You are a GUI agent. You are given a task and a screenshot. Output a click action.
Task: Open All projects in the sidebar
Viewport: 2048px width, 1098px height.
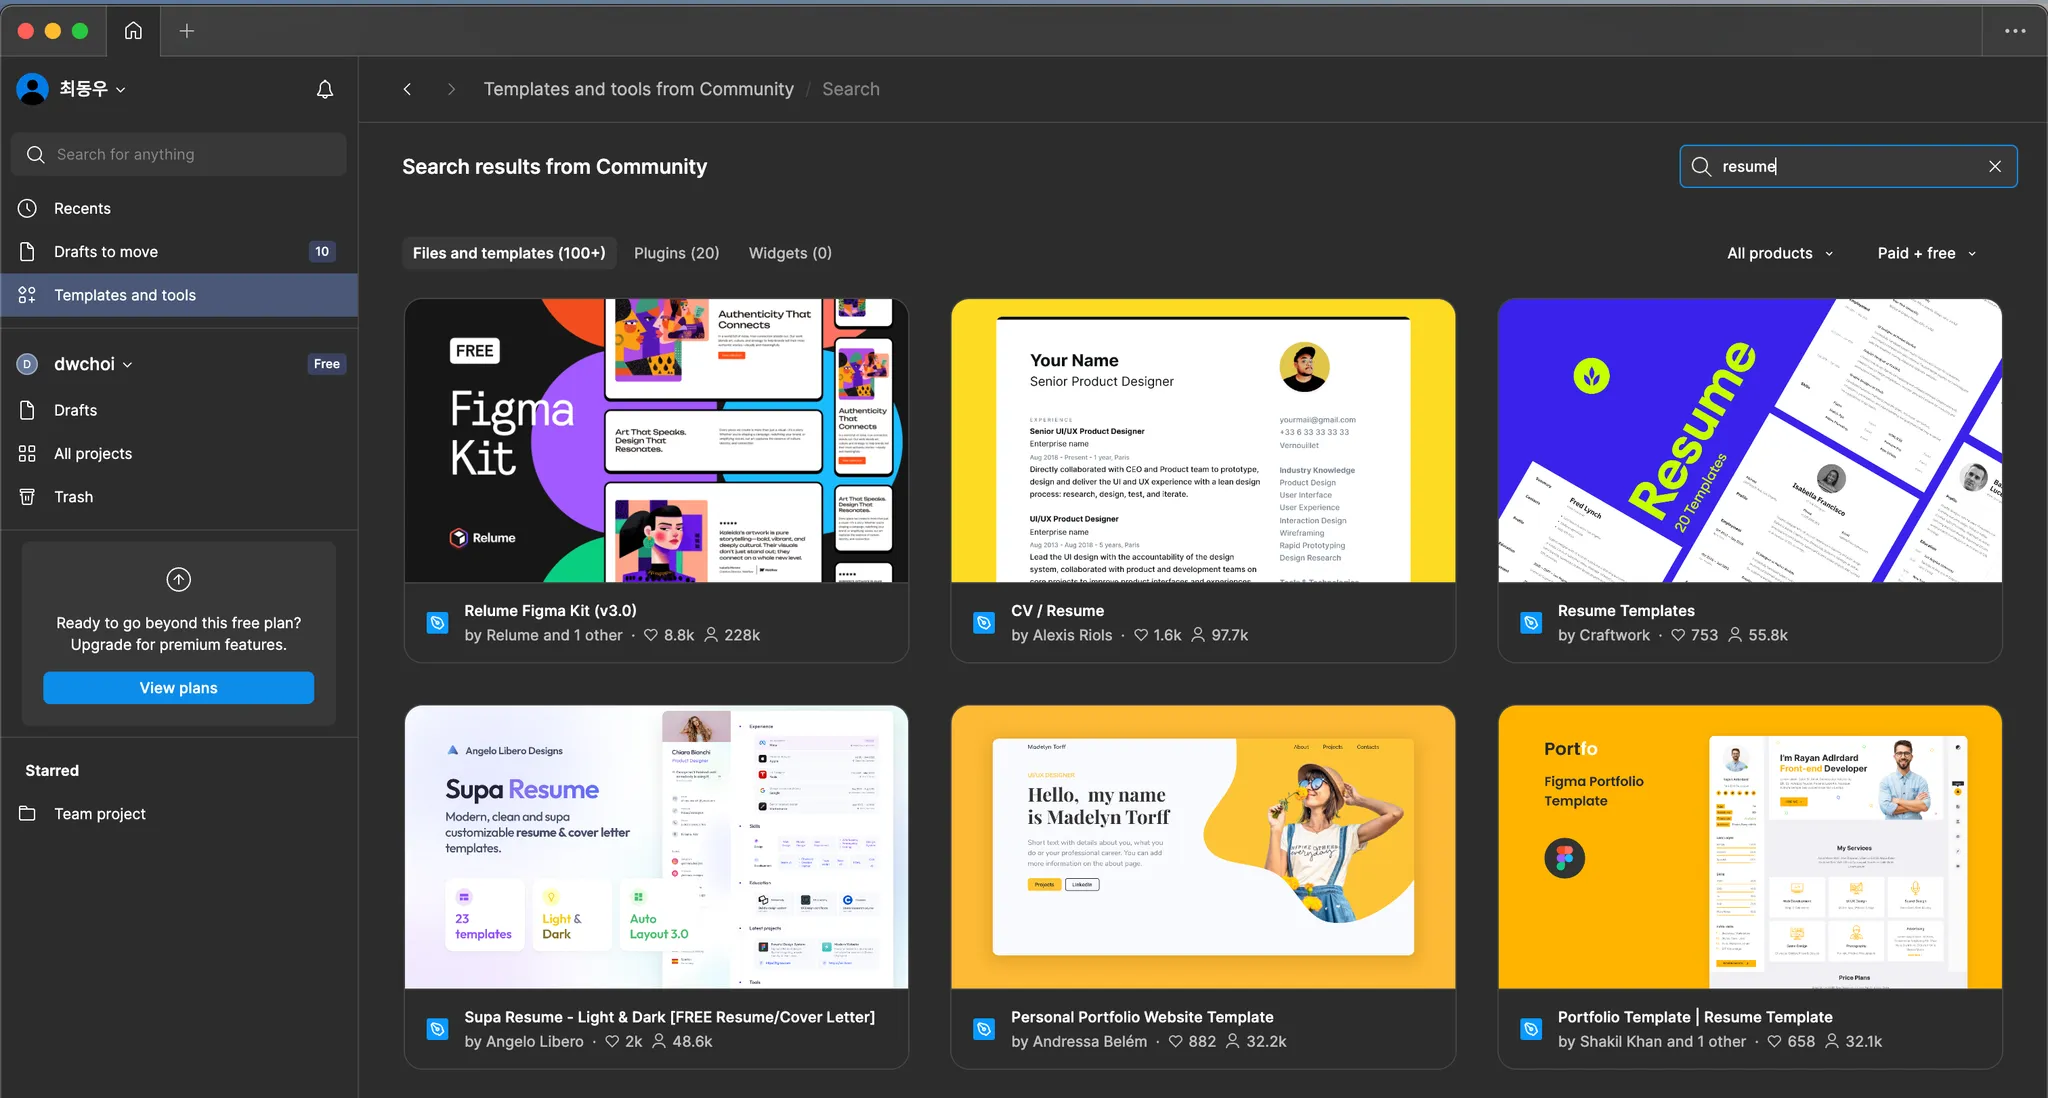click(93, 453)
